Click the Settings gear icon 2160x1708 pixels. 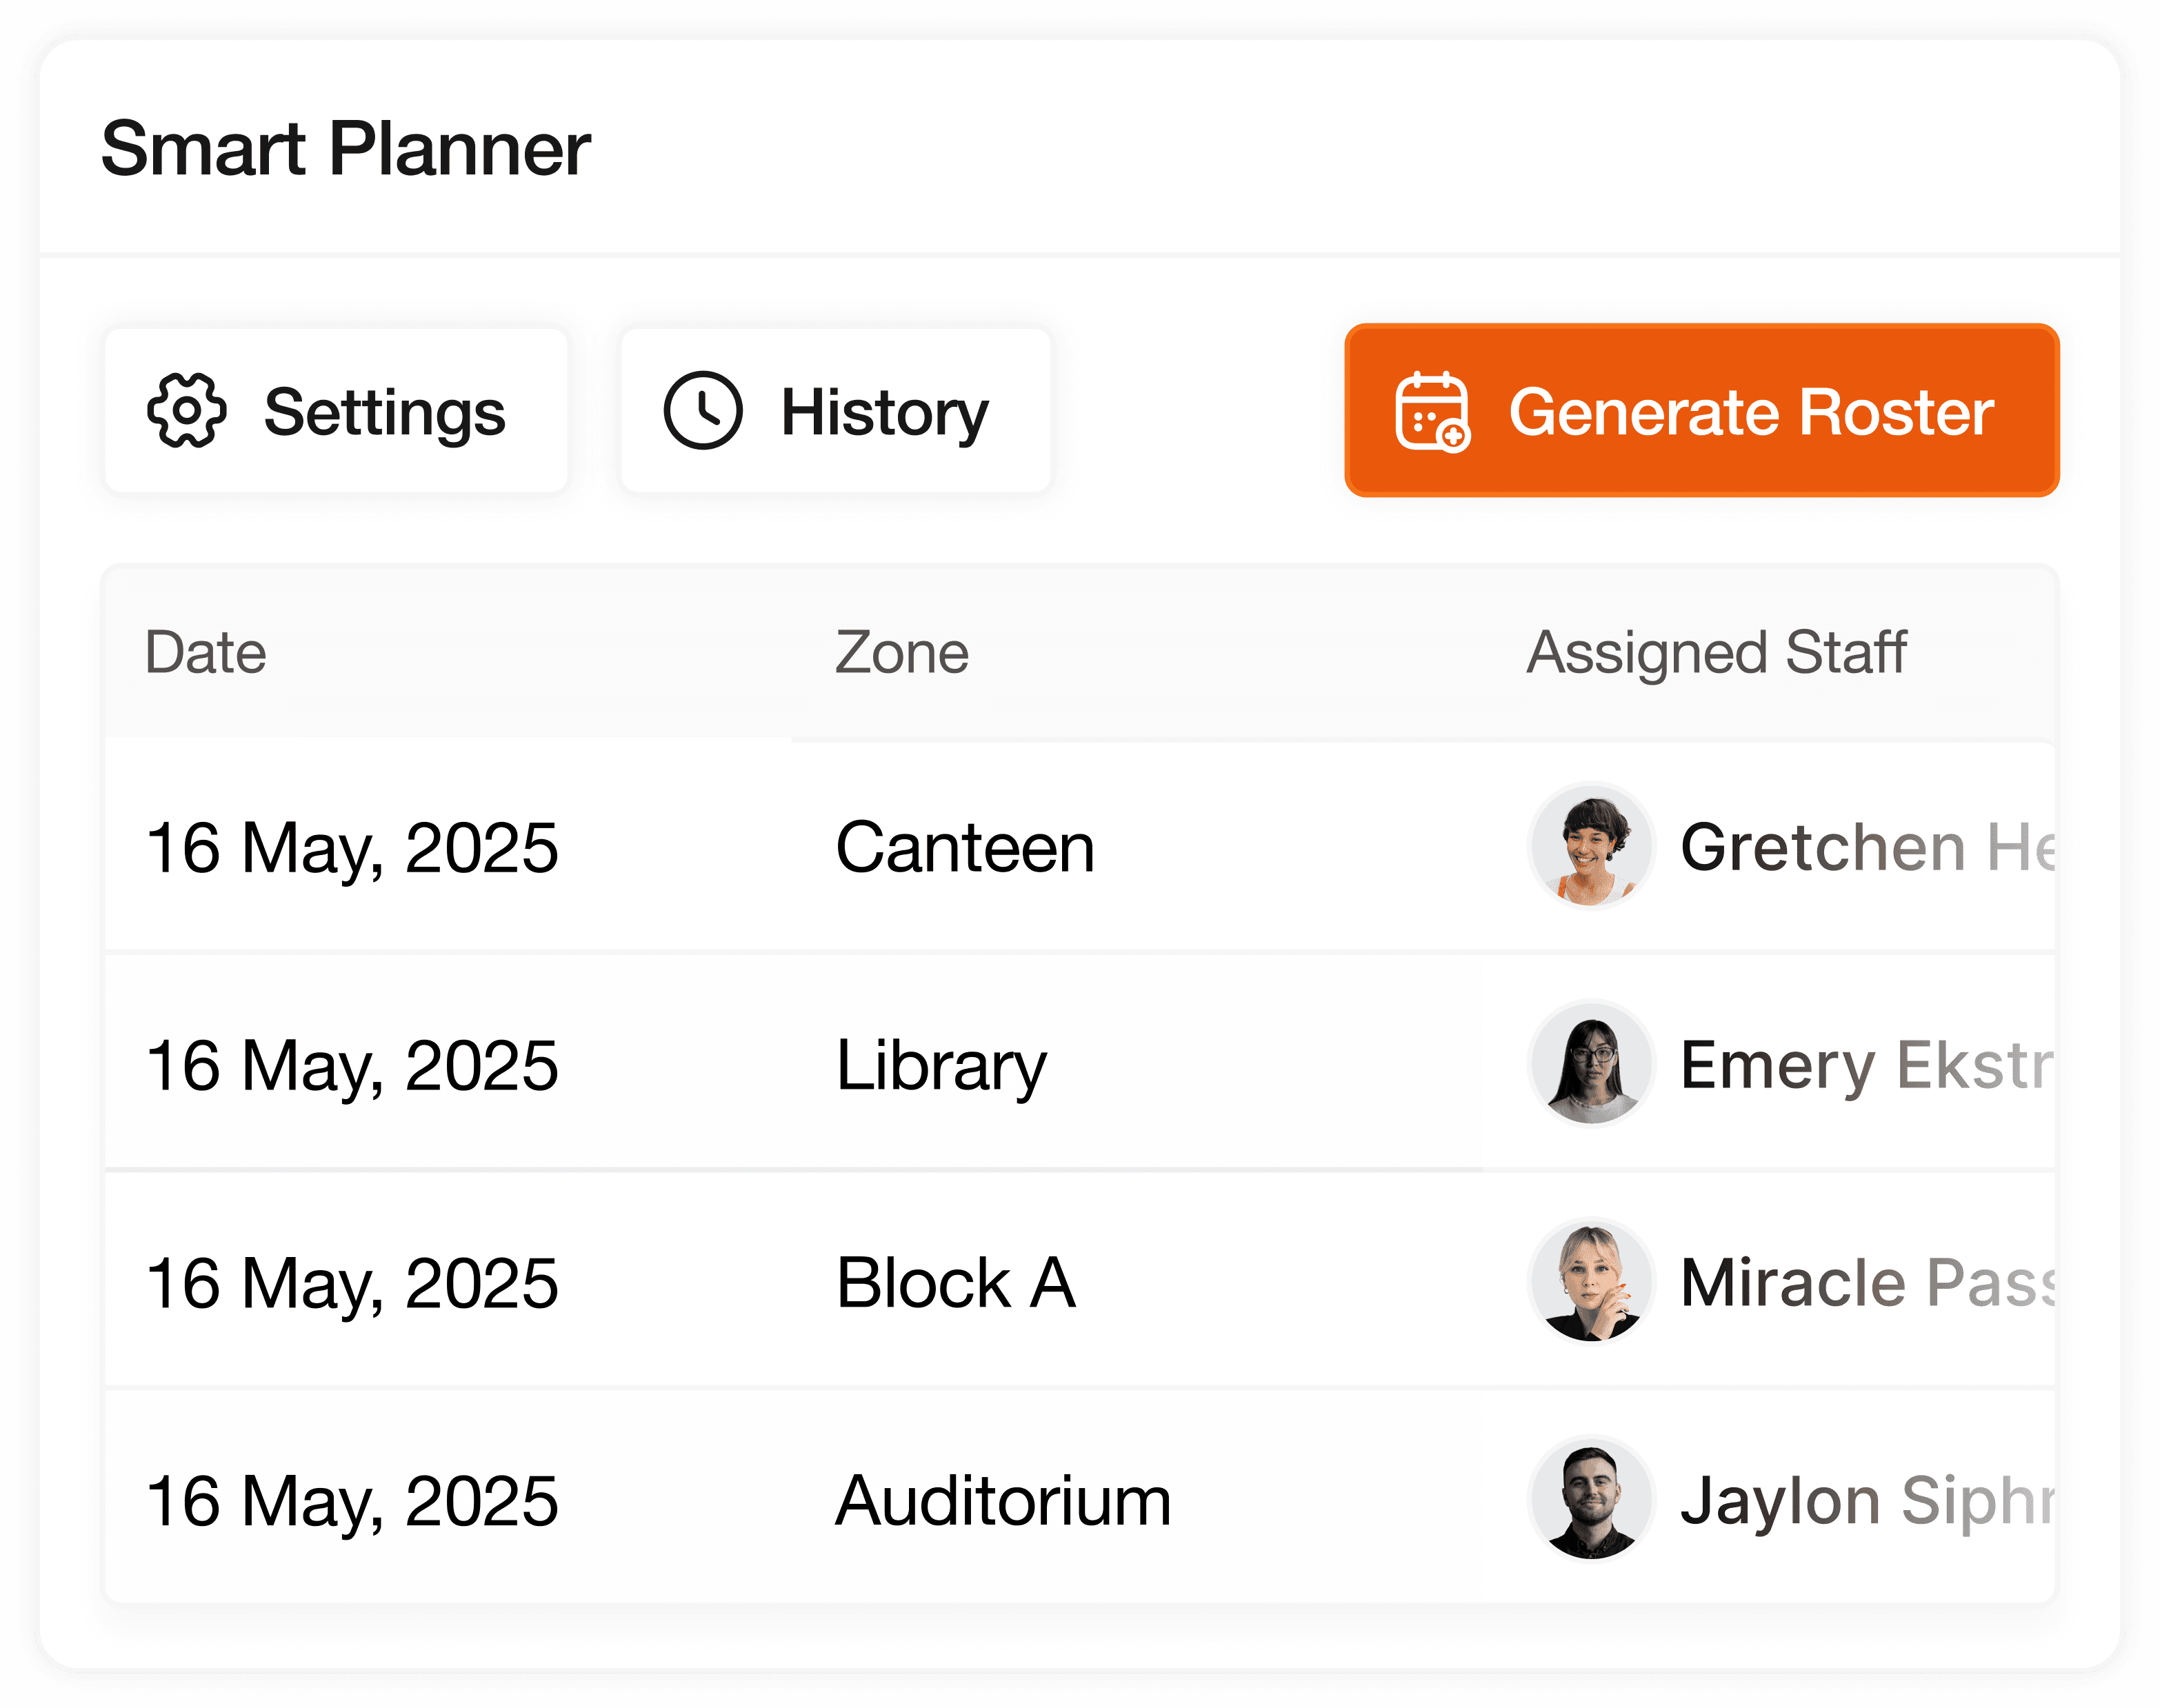pyautogui.click(x=187, y=411)
